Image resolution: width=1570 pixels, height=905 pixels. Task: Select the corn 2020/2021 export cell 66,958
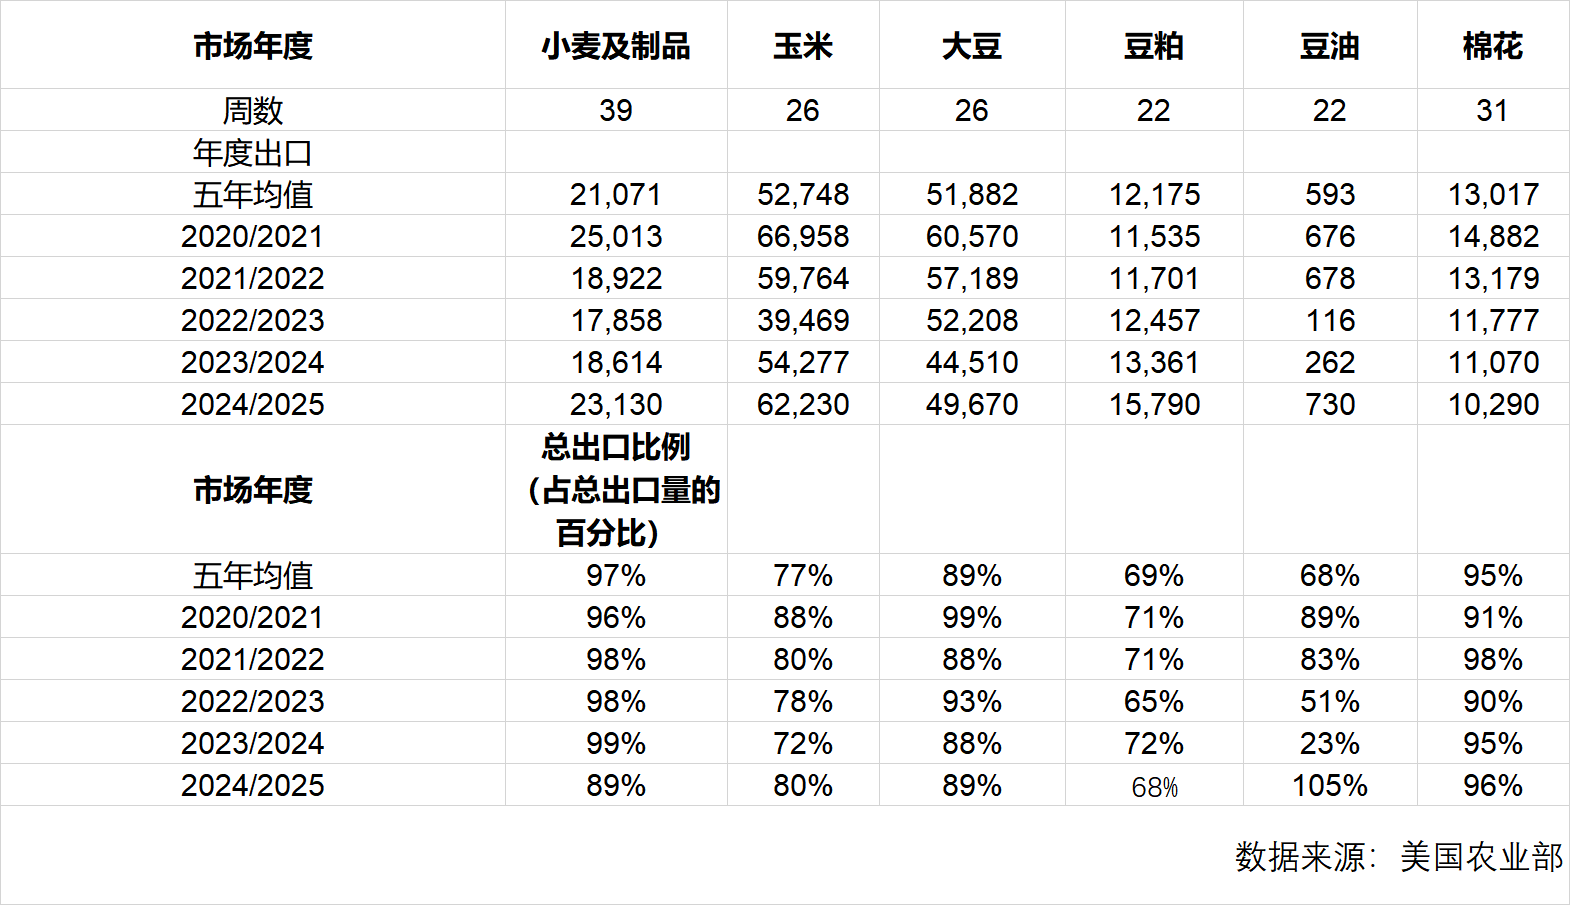pyautogui.click(x=803, y=236)
